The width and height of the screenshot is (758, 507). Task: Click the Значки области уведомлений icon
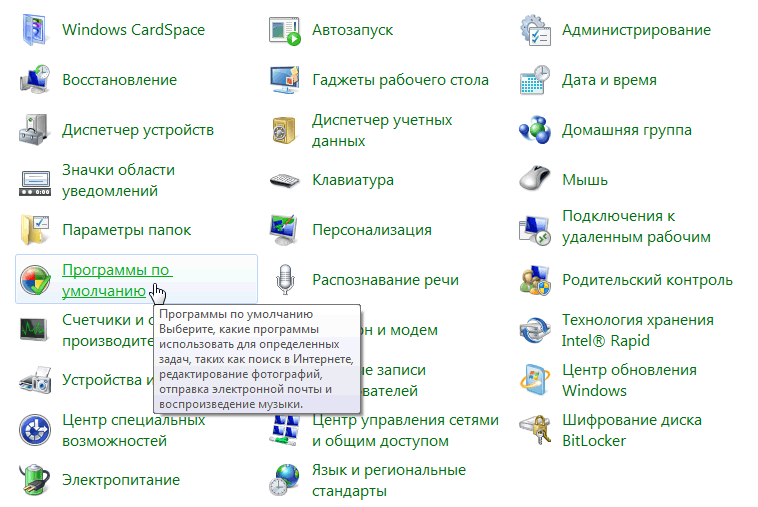click(35, 183)
